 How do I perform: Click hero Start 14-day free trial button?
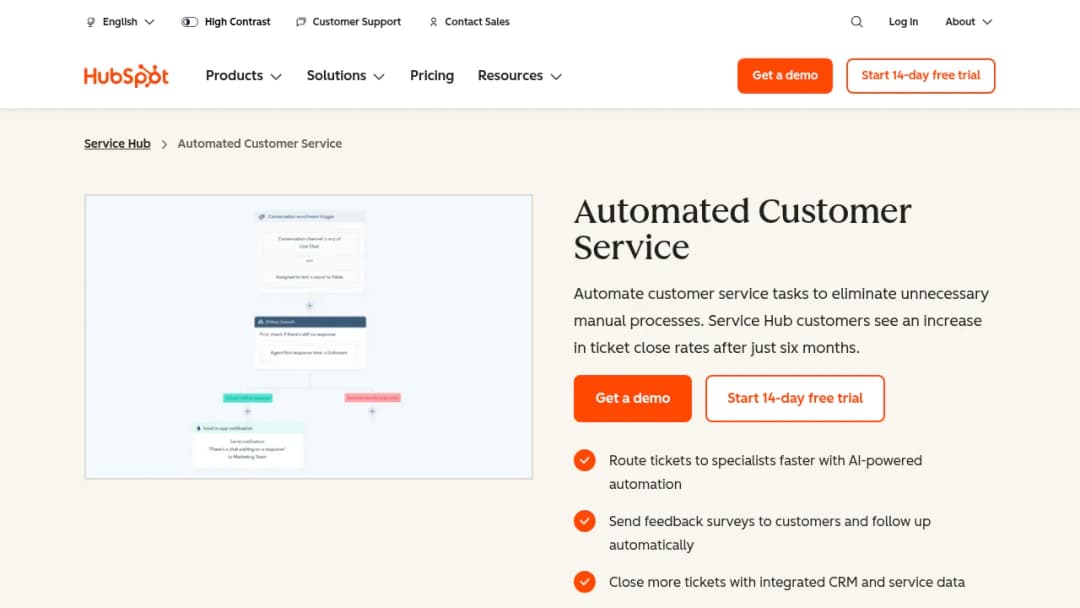pyautogui.click(x=795, y=398)
